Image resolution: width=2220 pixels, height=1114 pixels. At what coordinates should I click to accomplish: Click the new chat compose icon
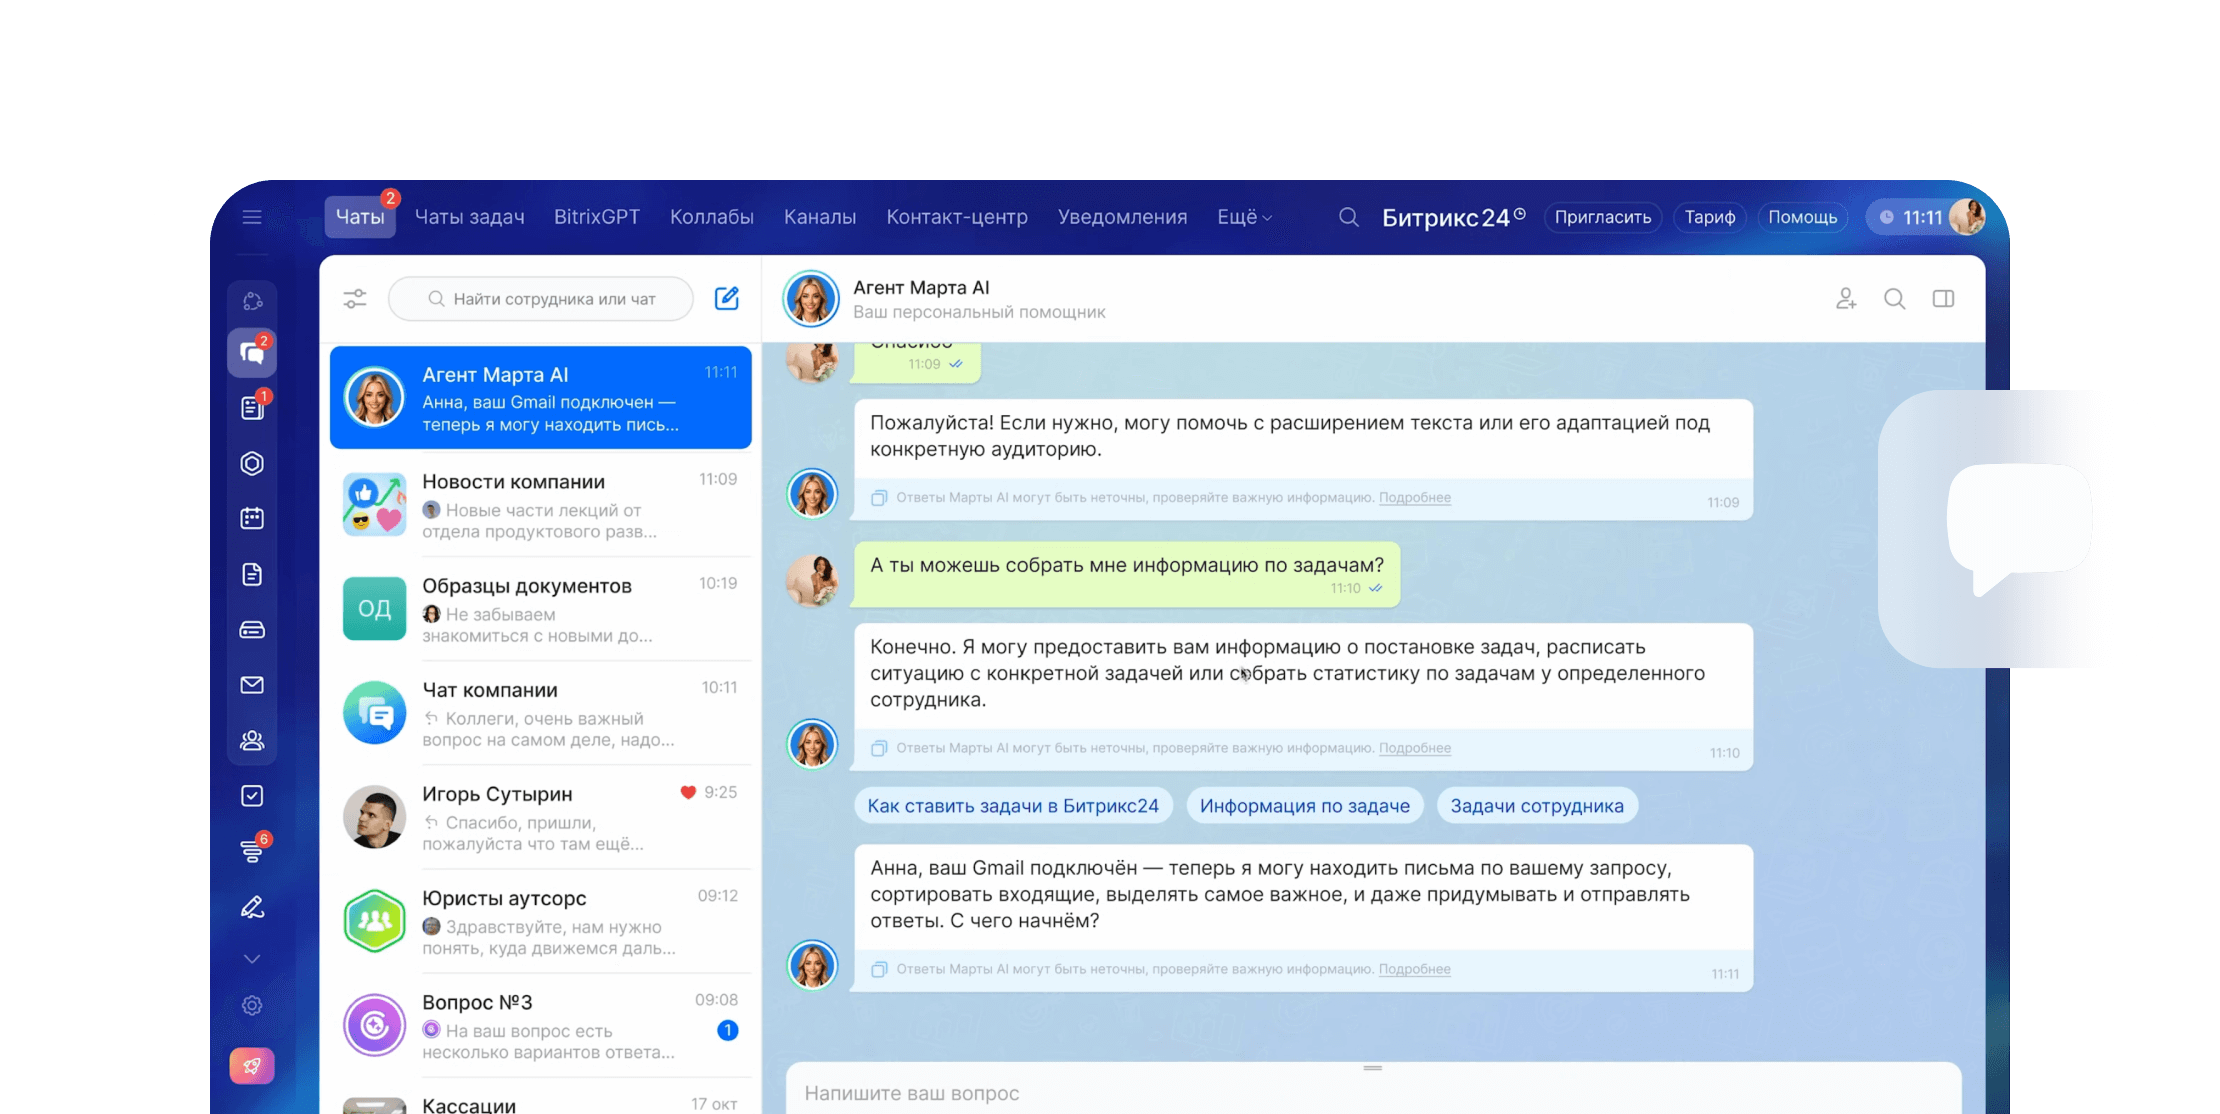pos(727,298)
